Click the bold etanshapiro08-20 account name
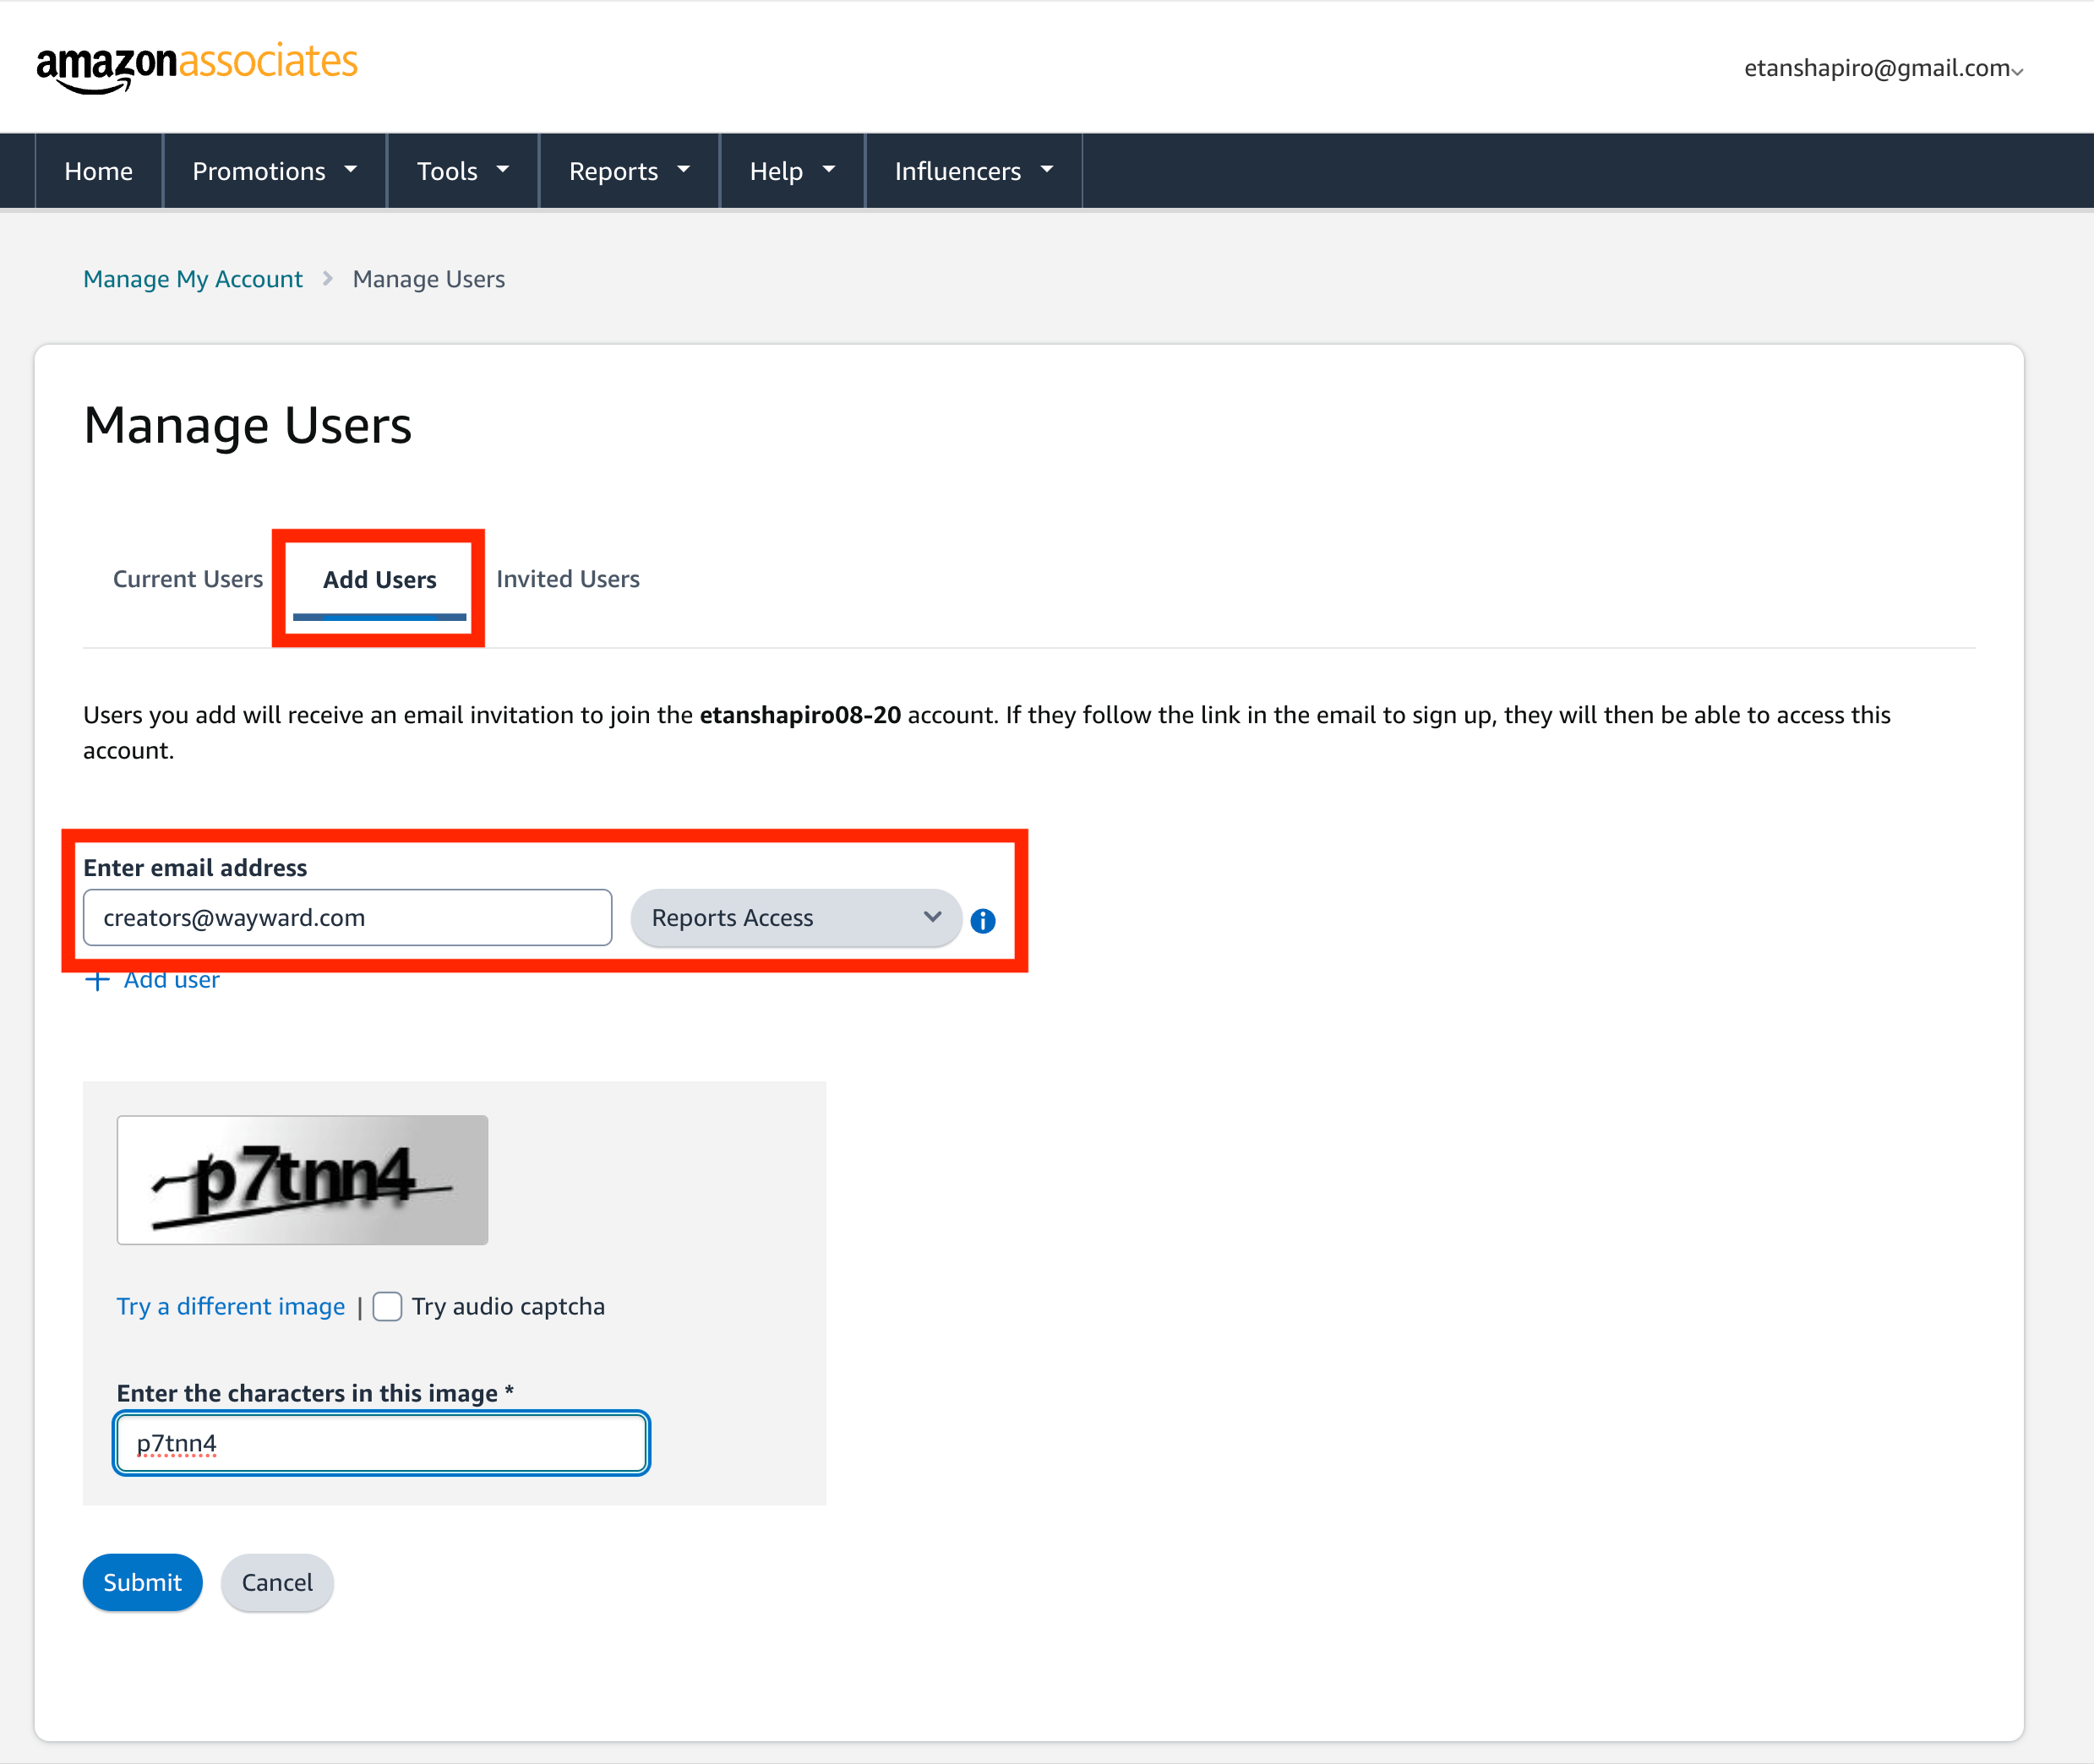This screenshot has height=1764, width=2094. click(800, 715)
